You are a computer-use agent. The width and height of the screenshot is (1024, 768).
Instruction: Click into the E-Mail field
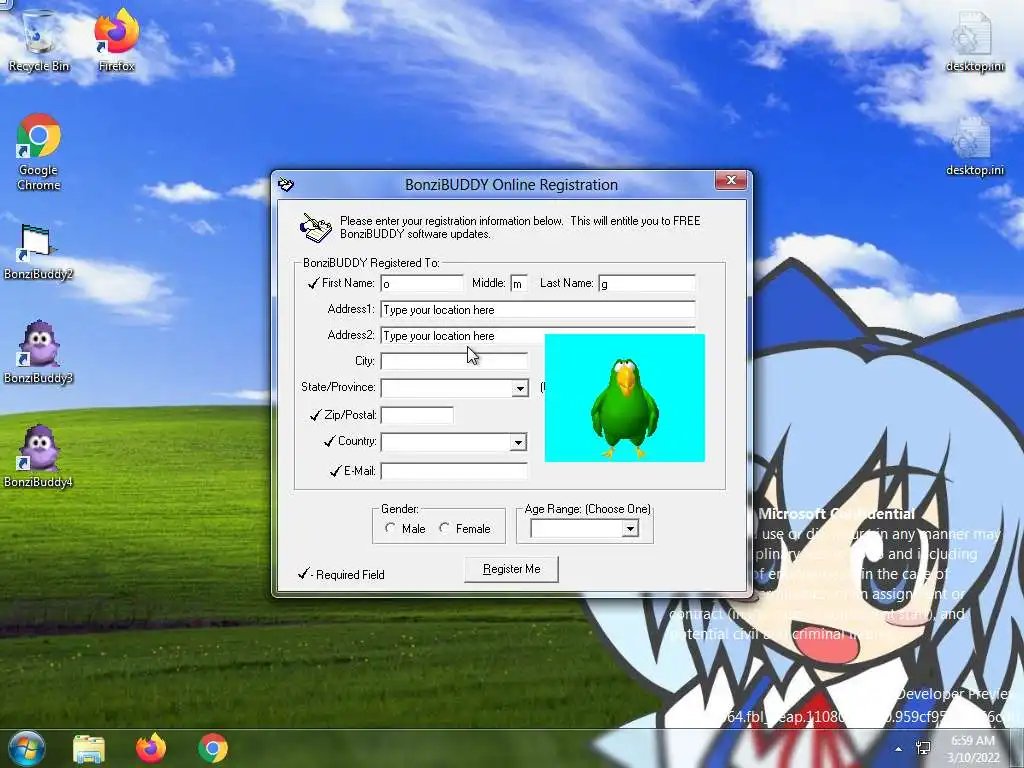click(454, 471)
